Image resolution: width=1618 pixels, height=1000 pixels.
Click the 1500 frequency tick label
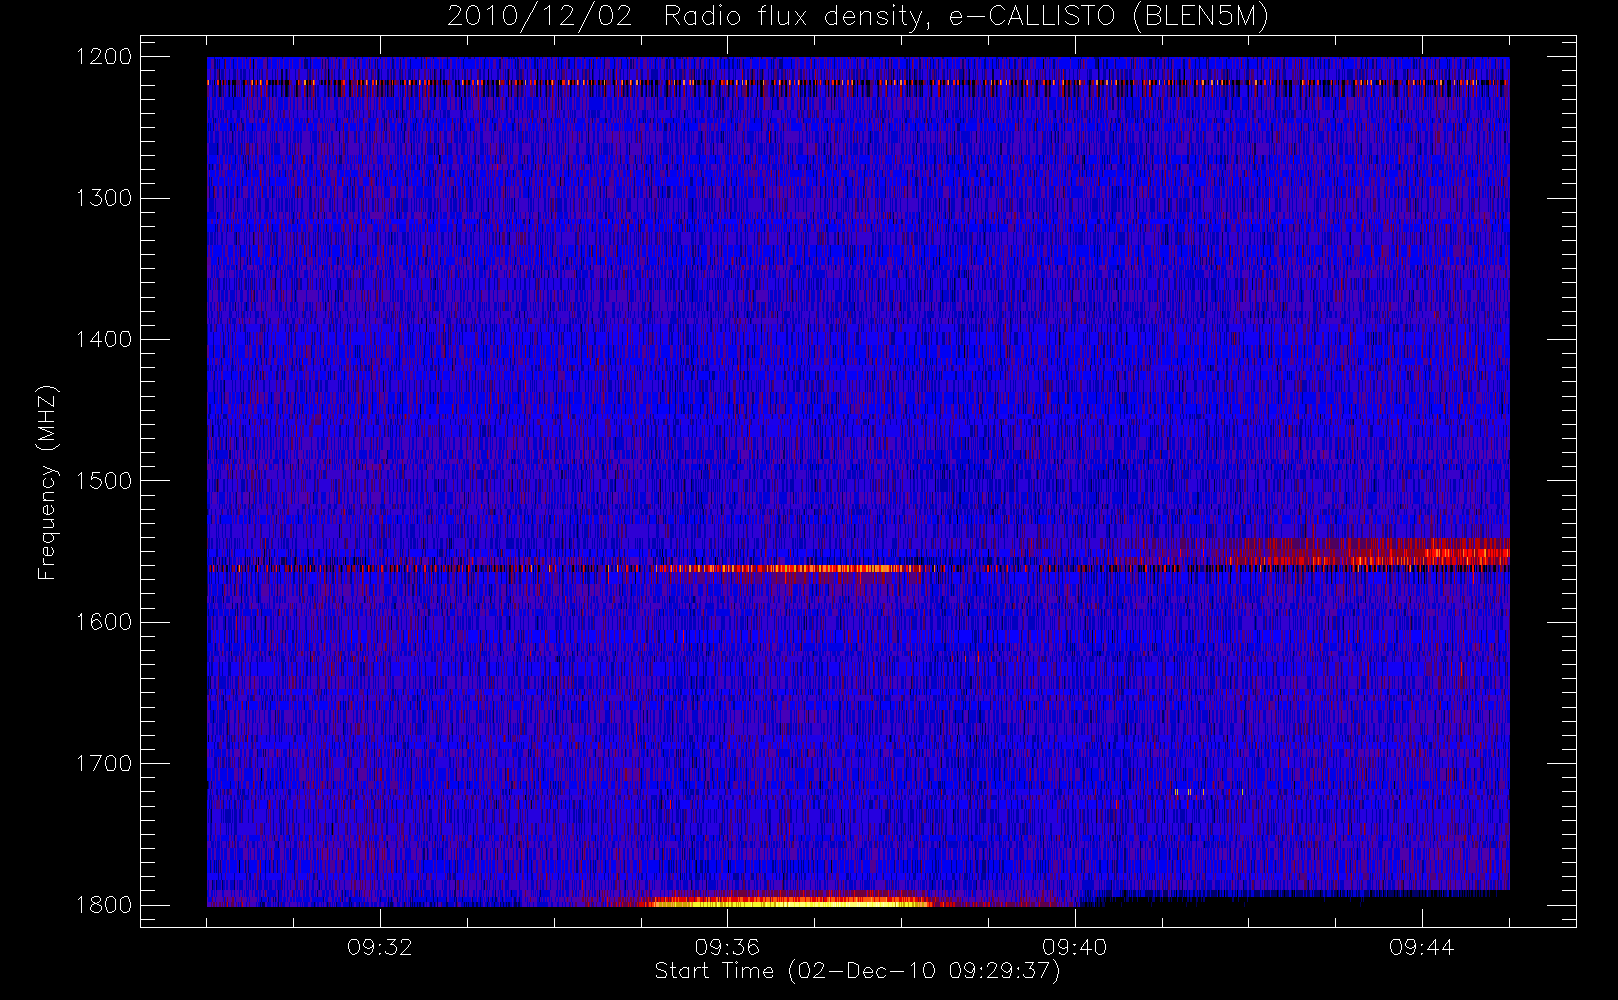(104, 481)
